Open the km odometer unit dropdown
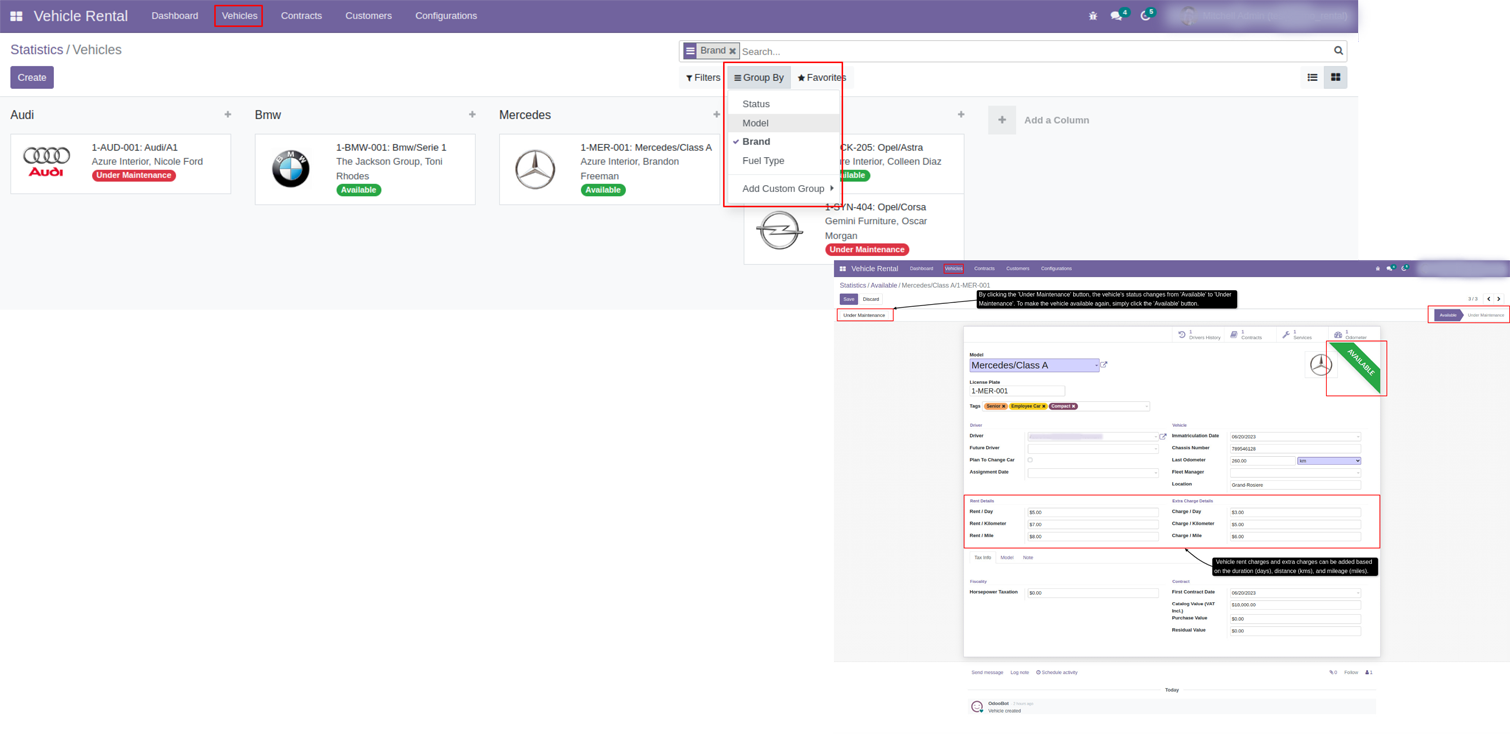Viewport: 1510px width, 734px height. coord(1328,461)
